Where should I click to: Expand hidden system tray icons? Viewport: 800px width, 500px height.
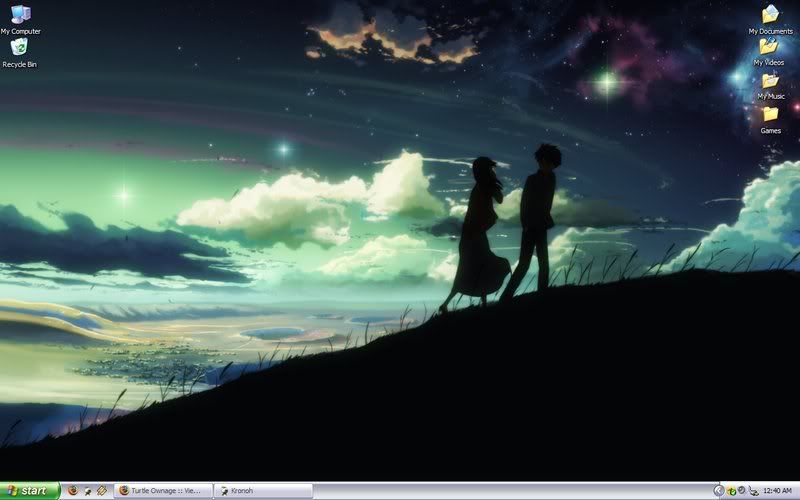click(718, 491)
